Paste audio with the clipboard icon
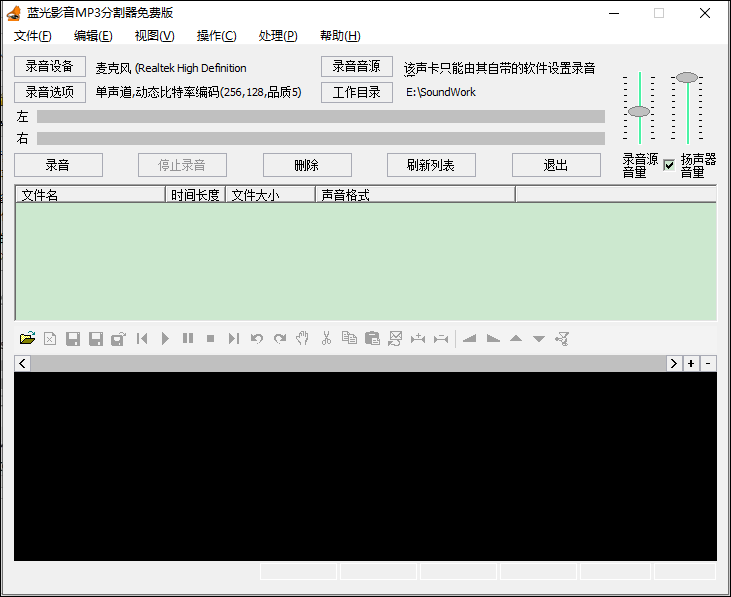Screen dimensions: 731x597 pyautogui.click(x=372, y=338)
